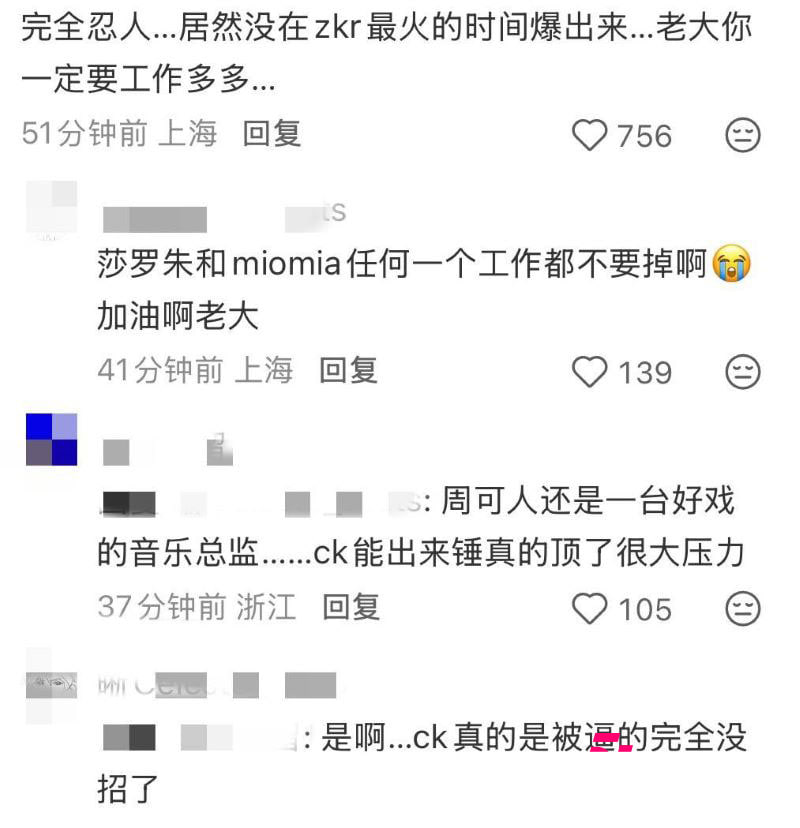Reply to the 51分钟前 上海 comment
800x828 pixels.
(x=272, y=134)
